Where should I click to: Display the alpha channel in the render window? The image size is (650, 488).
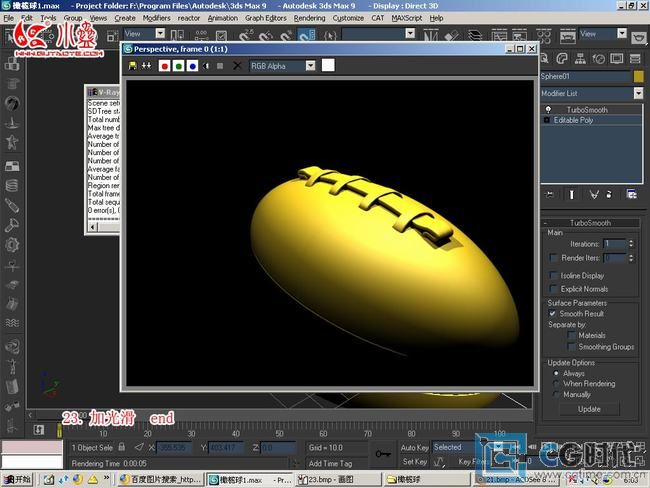click(206, 66)
